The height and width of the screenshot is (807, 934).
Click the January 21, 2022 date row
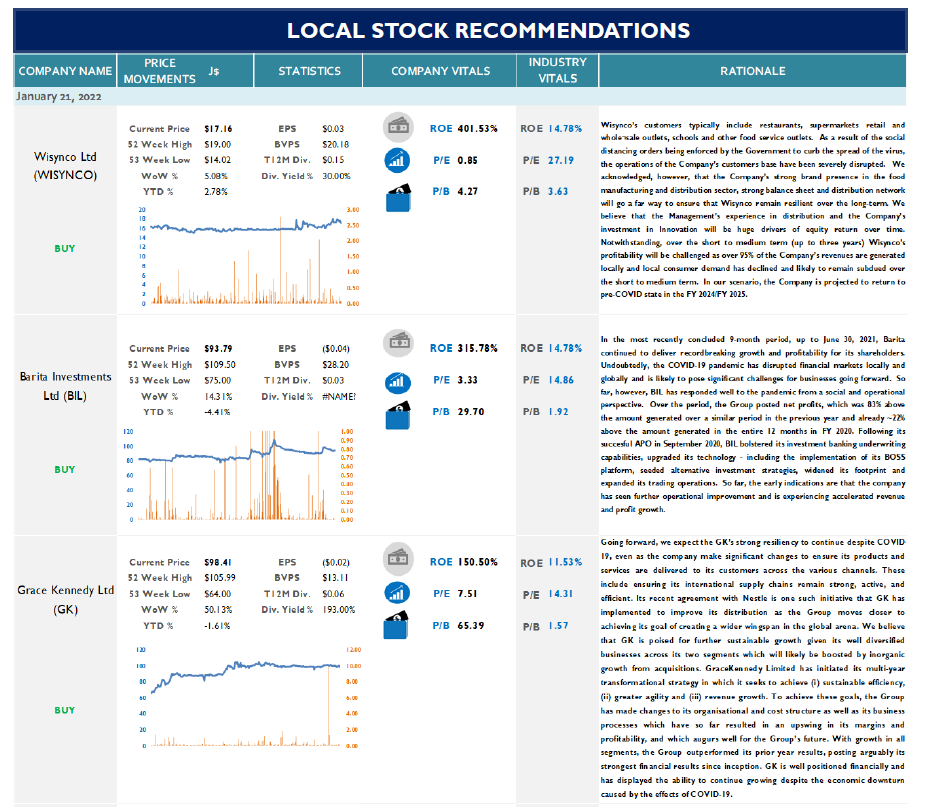tap(460, 96)
